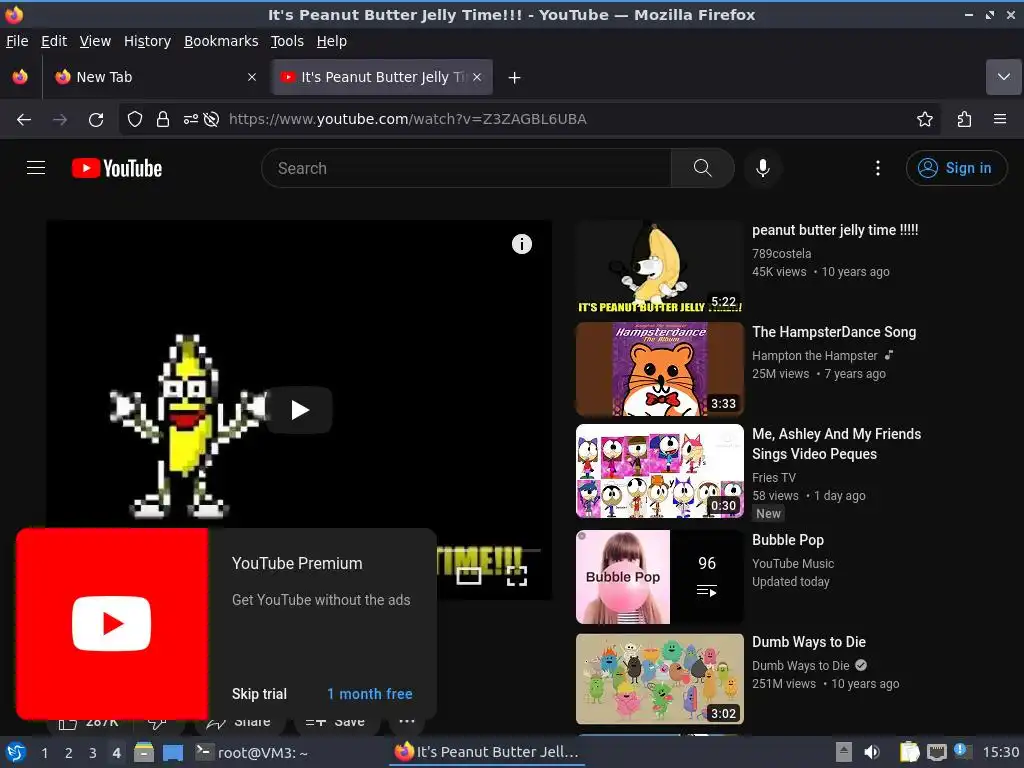Click the network monitor tray icon

(x=936, y=753)
